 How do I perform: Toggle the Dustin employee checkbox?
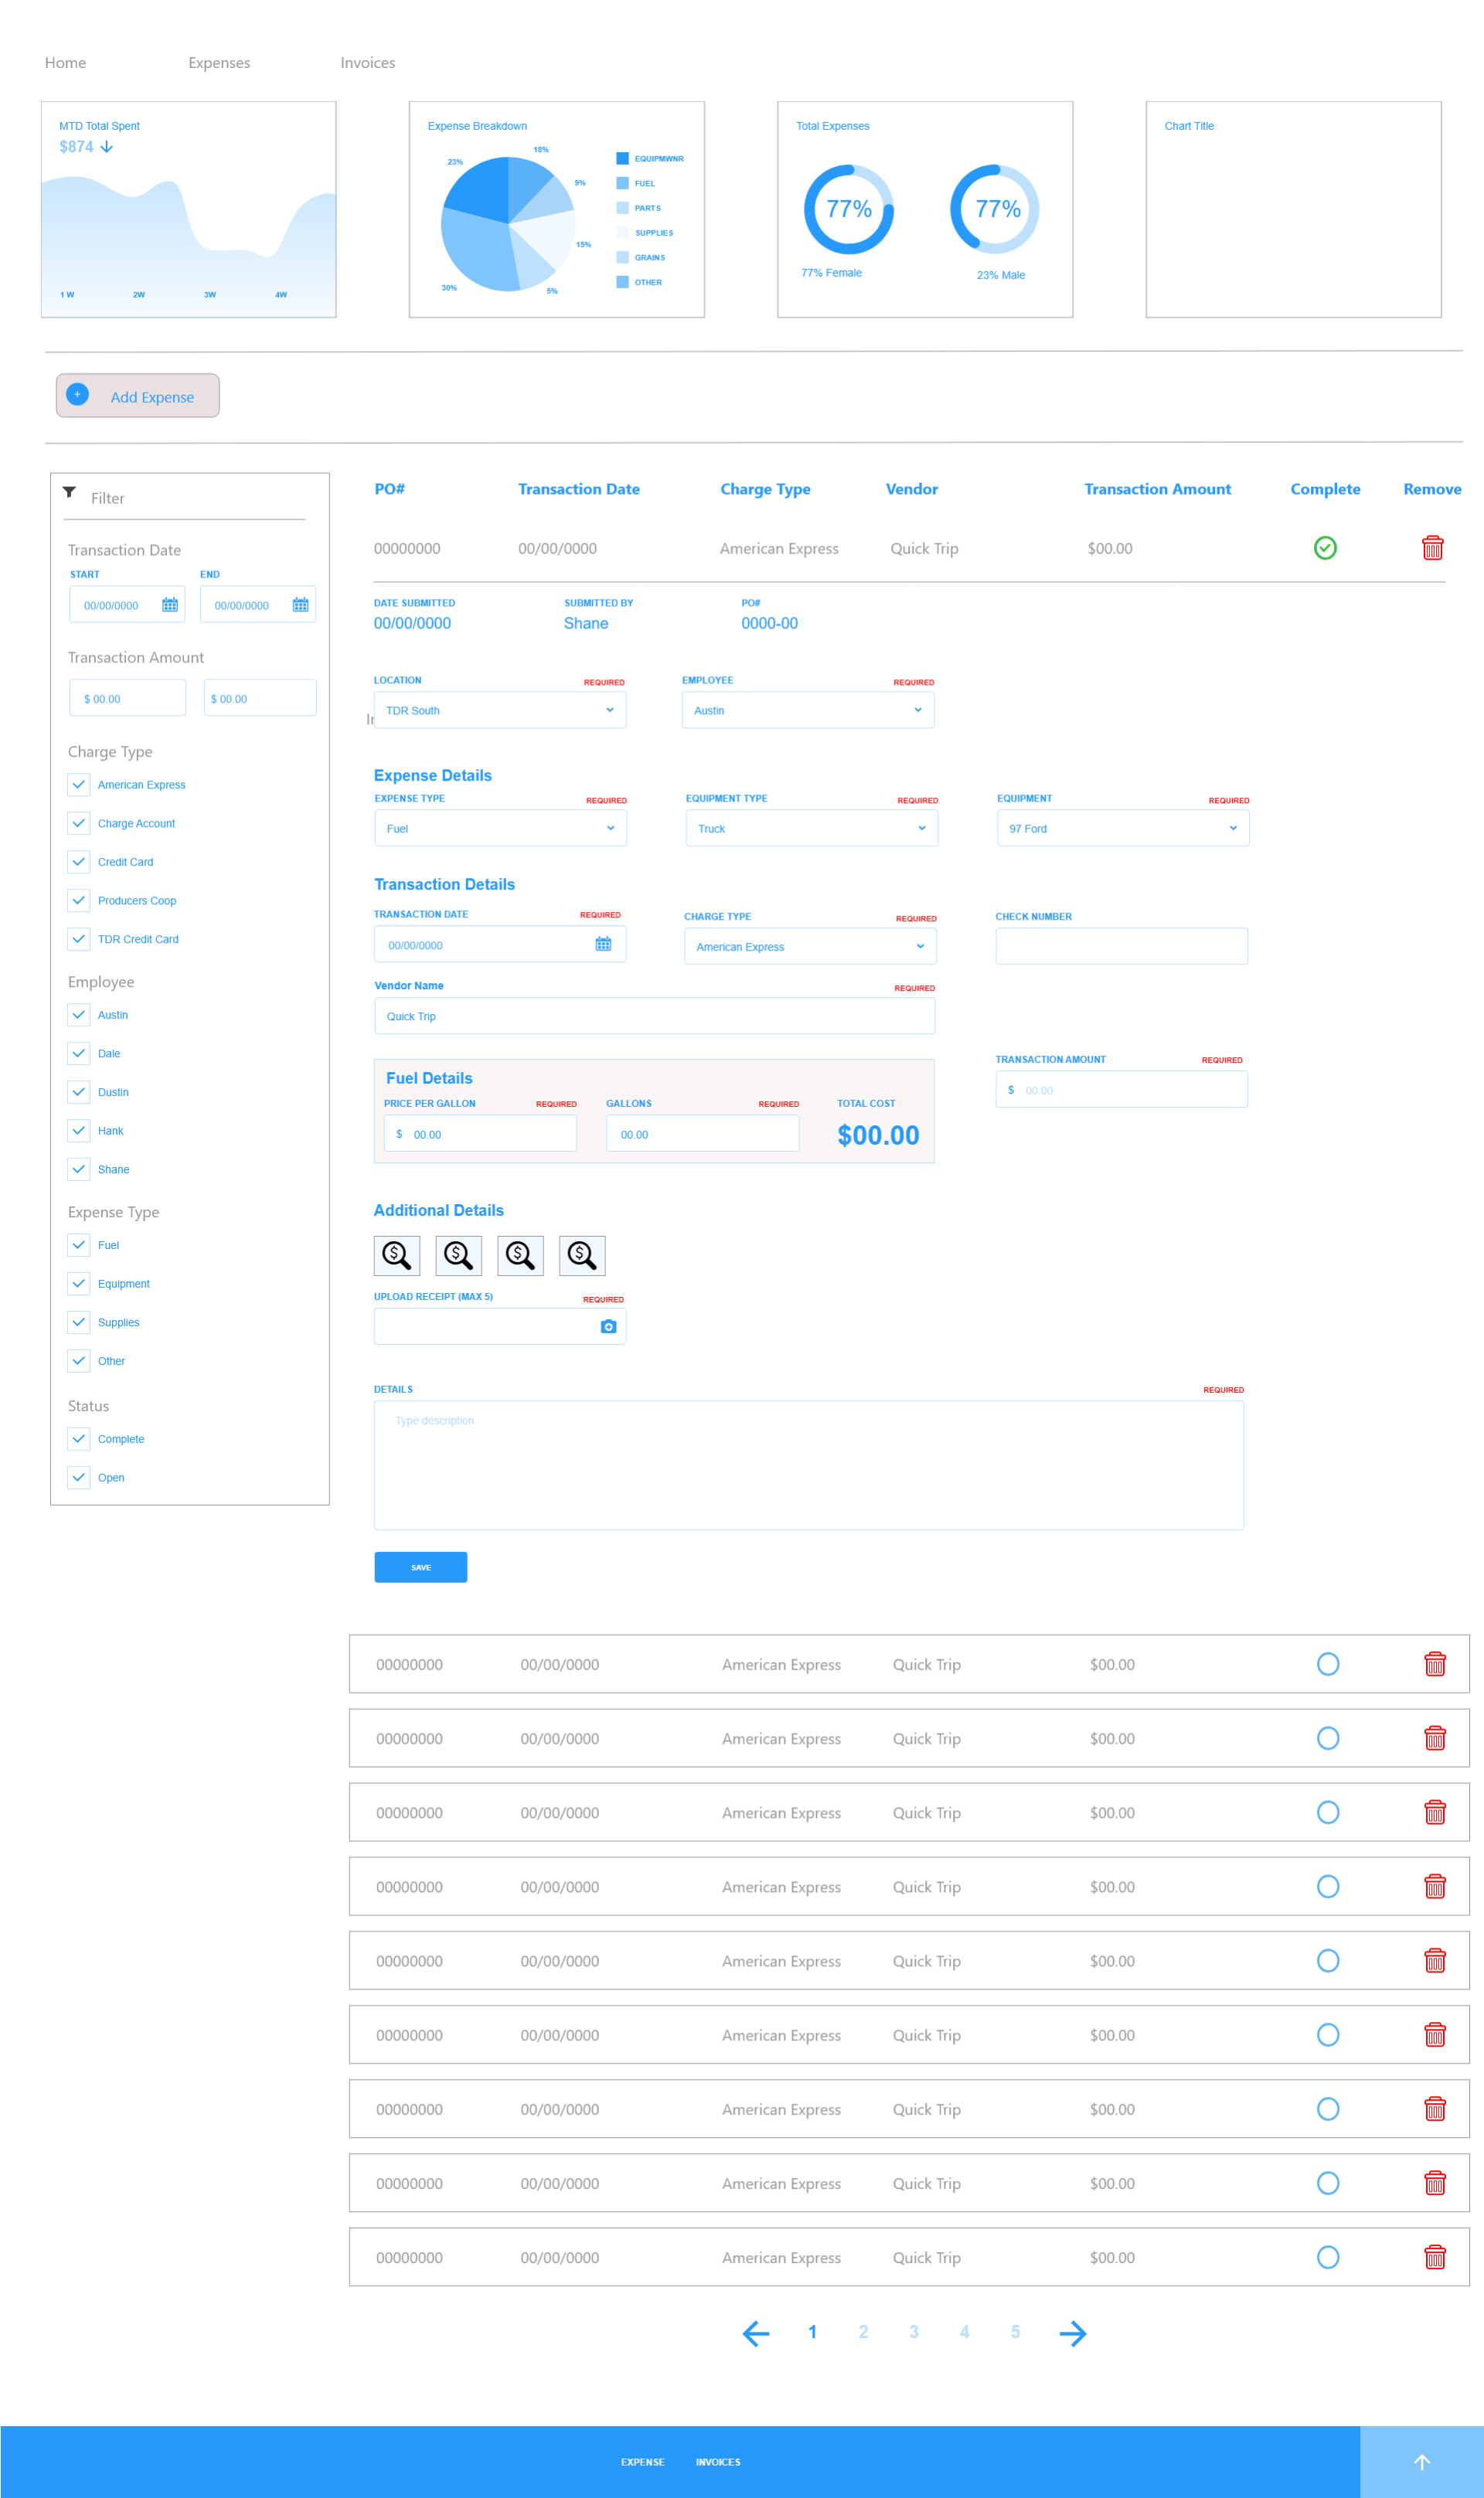coord(79,1092)
